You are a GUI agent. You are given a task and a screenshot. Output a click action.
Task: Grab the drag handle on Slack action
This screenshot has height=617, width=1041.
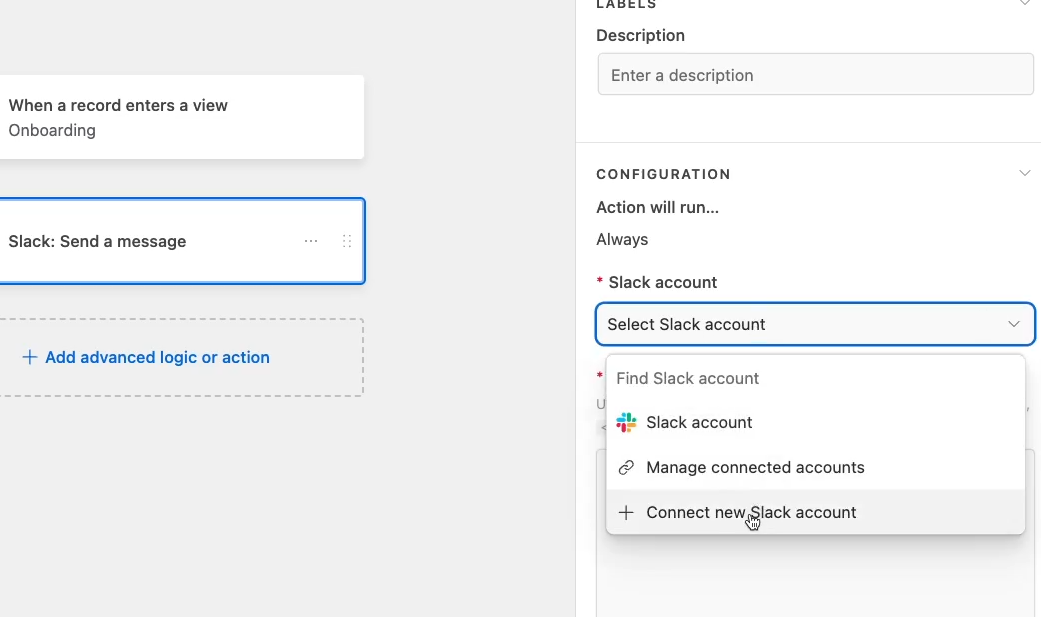(x=347, y=241)
